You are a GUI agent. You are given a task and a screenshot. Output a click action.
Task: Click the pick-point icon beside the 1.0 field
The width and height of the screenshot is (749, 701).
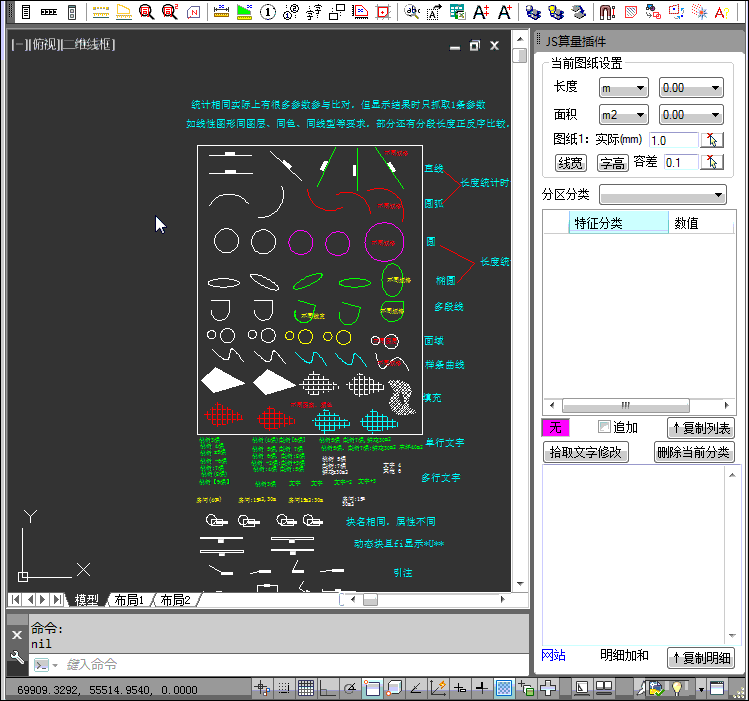tap(712, 140)
